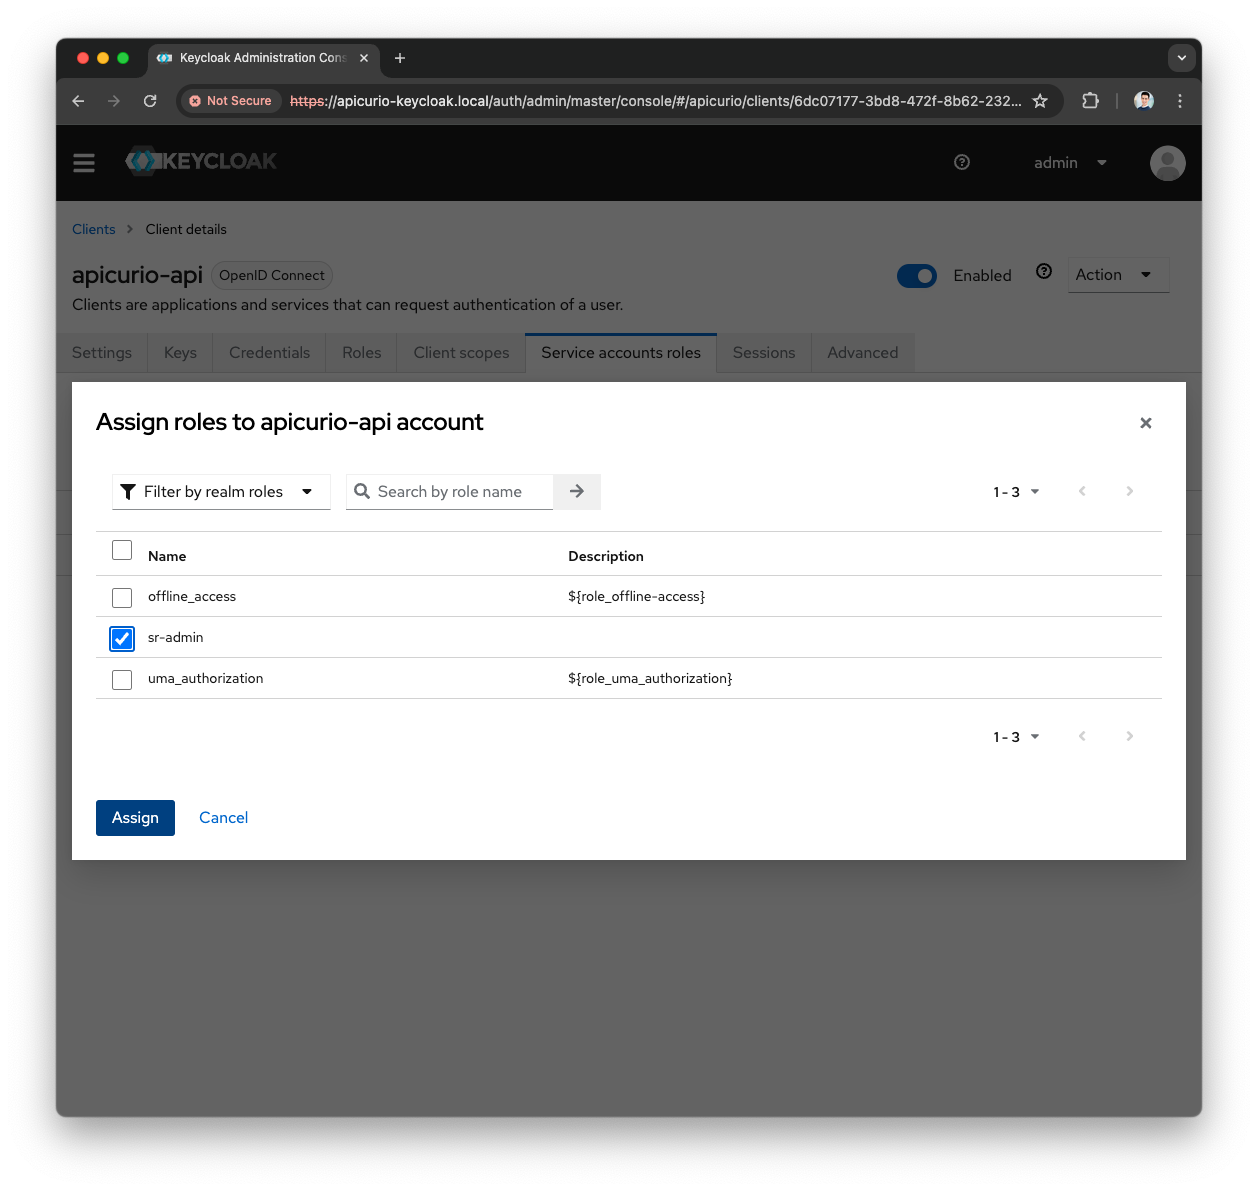Click the Keycloak logo
1258x1191 pixels.
pyautogui.click(x=200, y=161)
